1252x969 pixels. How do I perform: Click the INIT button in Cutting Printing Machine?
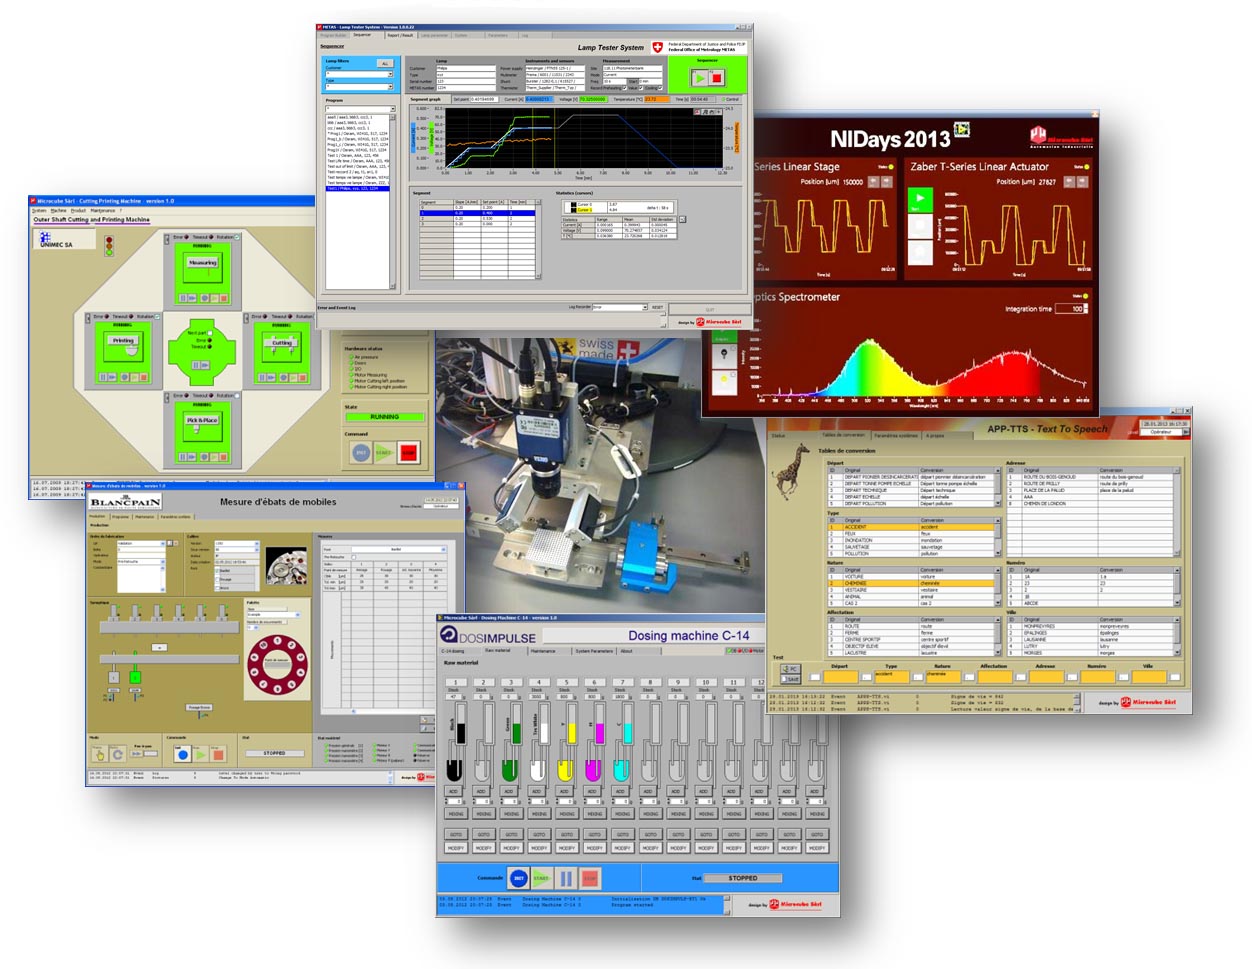[x=361, y=452]
